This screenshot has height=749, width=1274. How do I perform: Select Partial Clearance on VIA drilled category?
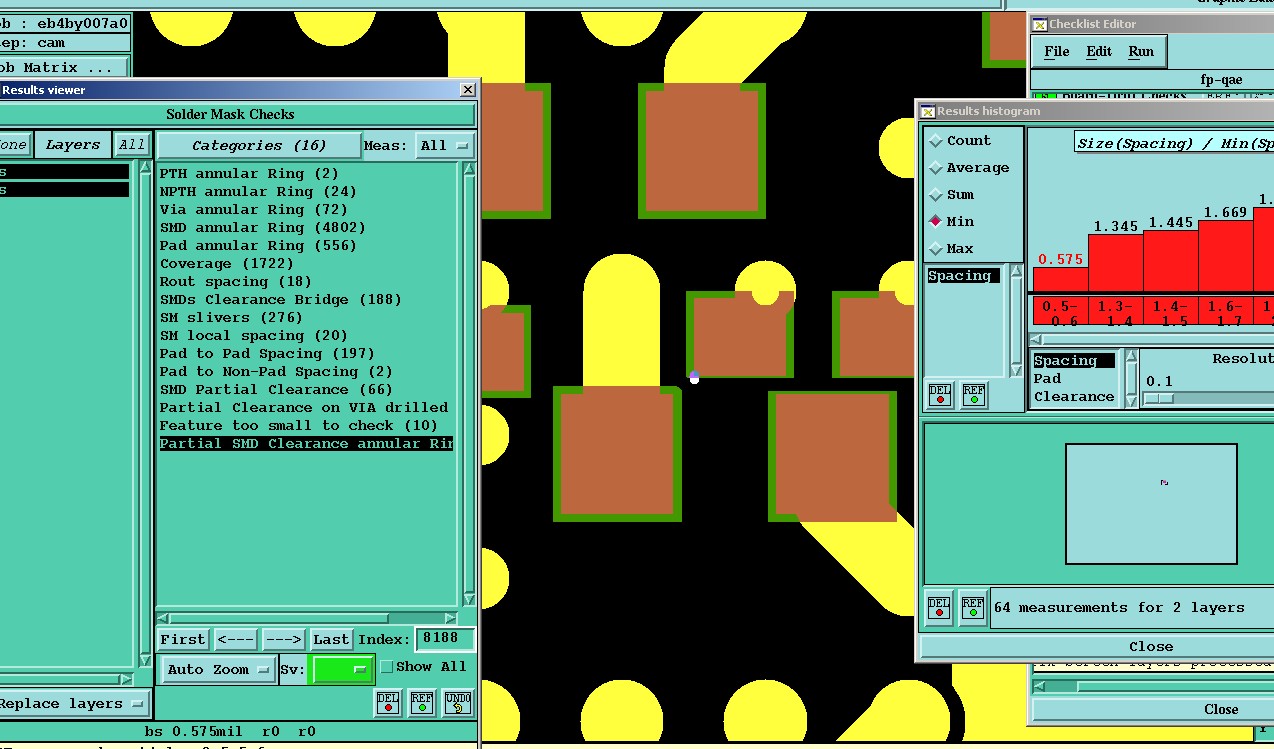coord(306,408)
